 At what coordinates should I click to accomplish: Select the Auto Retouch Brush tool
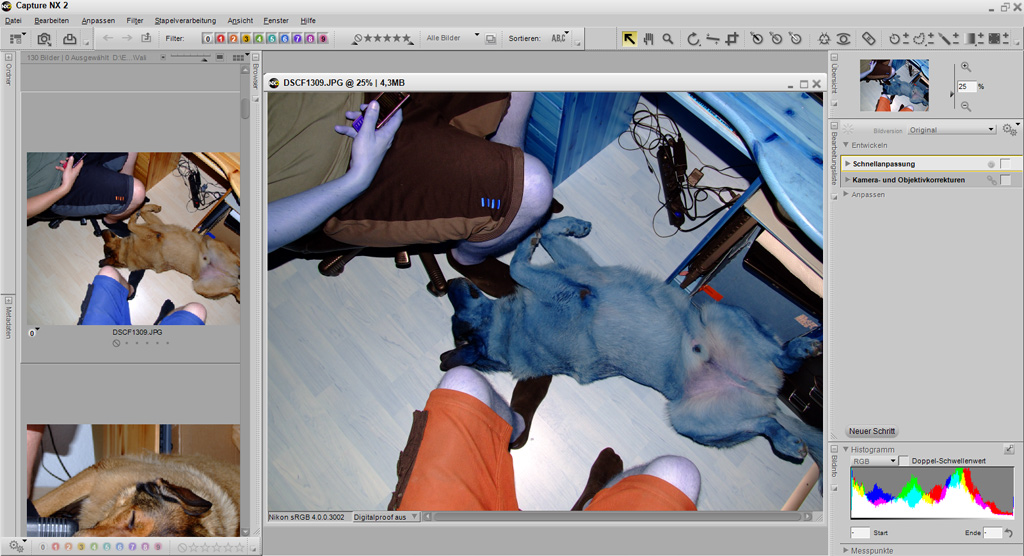[x=868, y=39]
